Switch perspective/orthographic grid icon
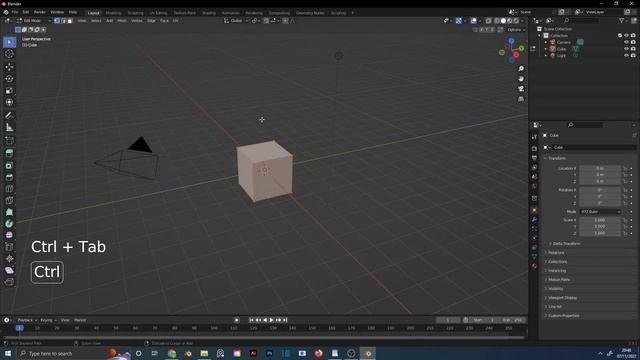 click(521, 99)
